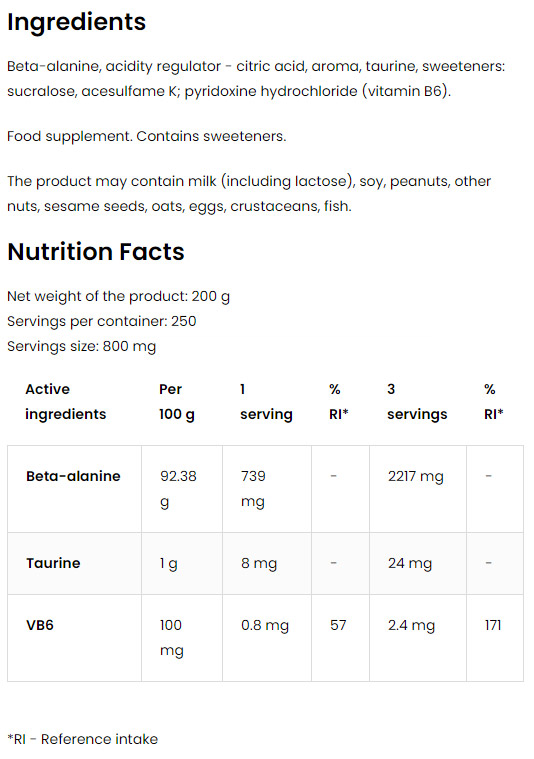534x759 pixels.
Task: Click the 1 serving column header
Action: [x=266, y=402]
